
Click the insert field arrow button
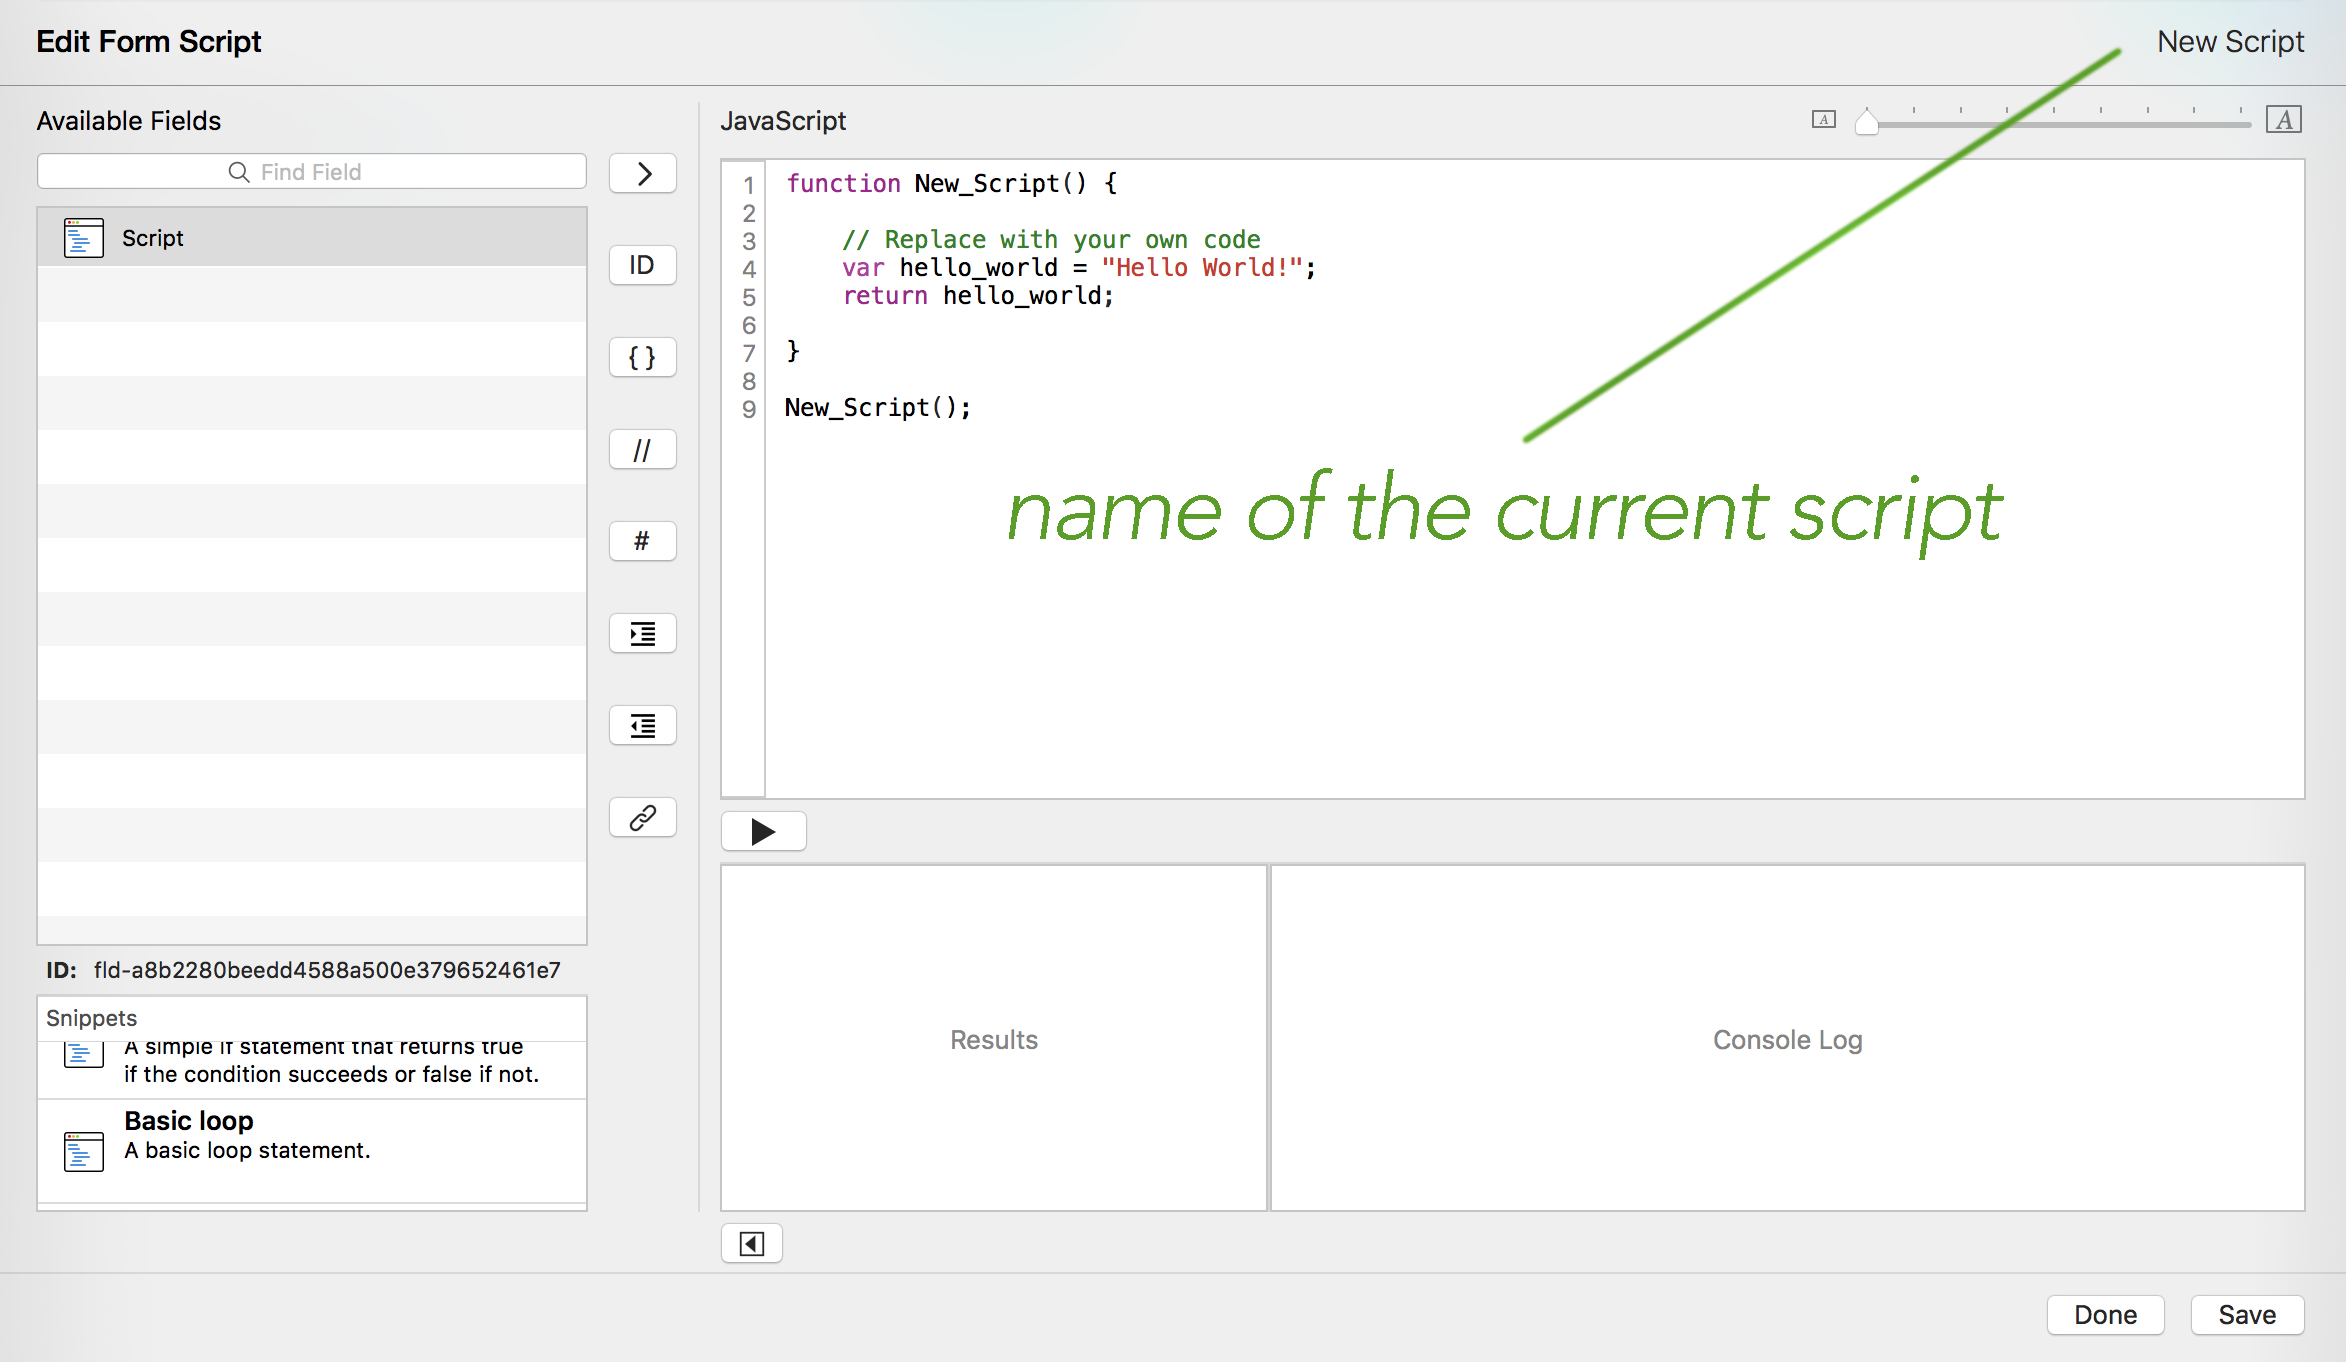click(643, 174)
